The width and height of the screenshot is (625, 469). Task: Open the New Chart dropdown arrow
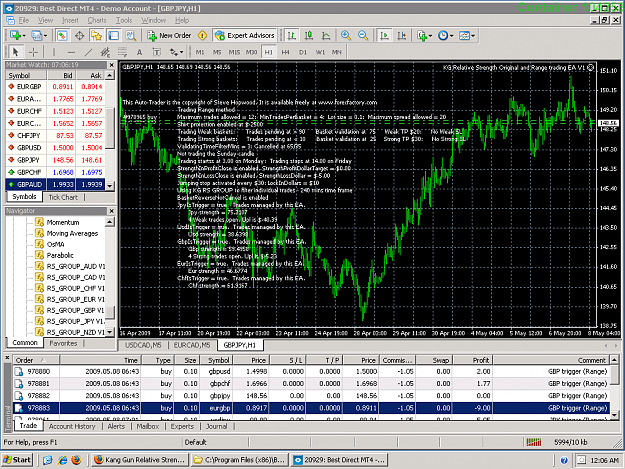[24, 36]
